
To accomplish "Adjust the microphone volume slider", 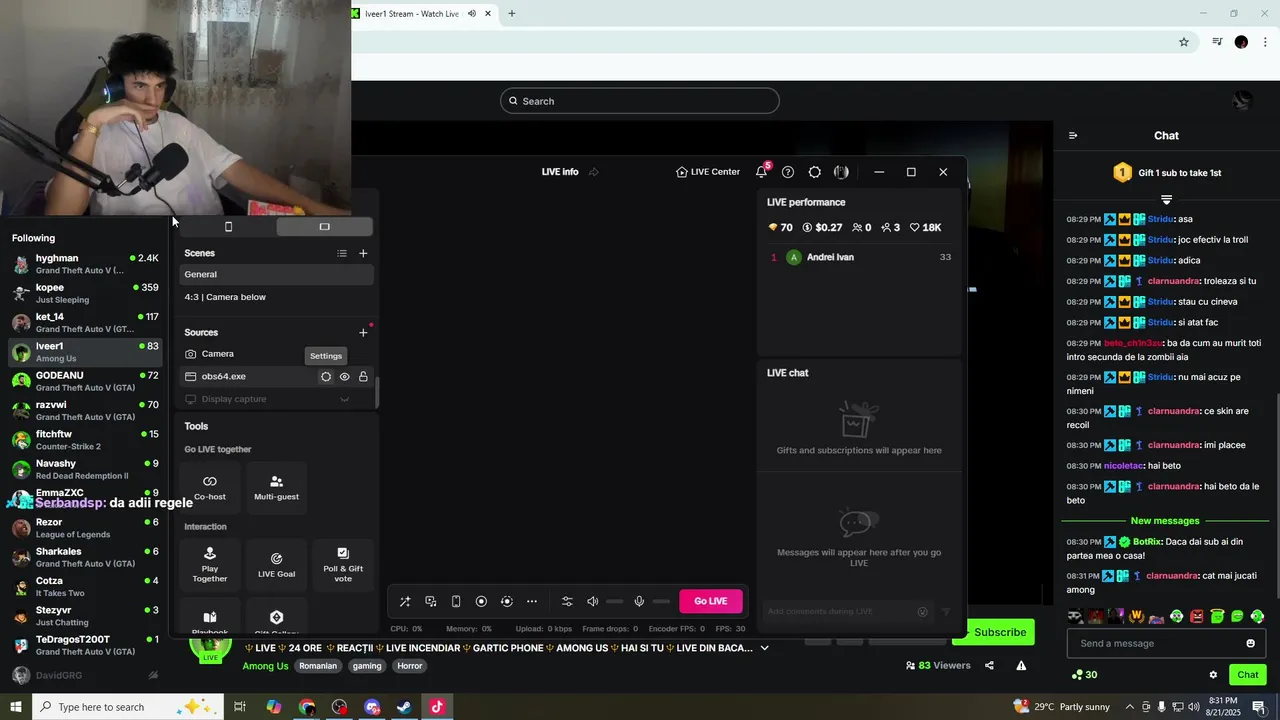I will click(661, 602).
